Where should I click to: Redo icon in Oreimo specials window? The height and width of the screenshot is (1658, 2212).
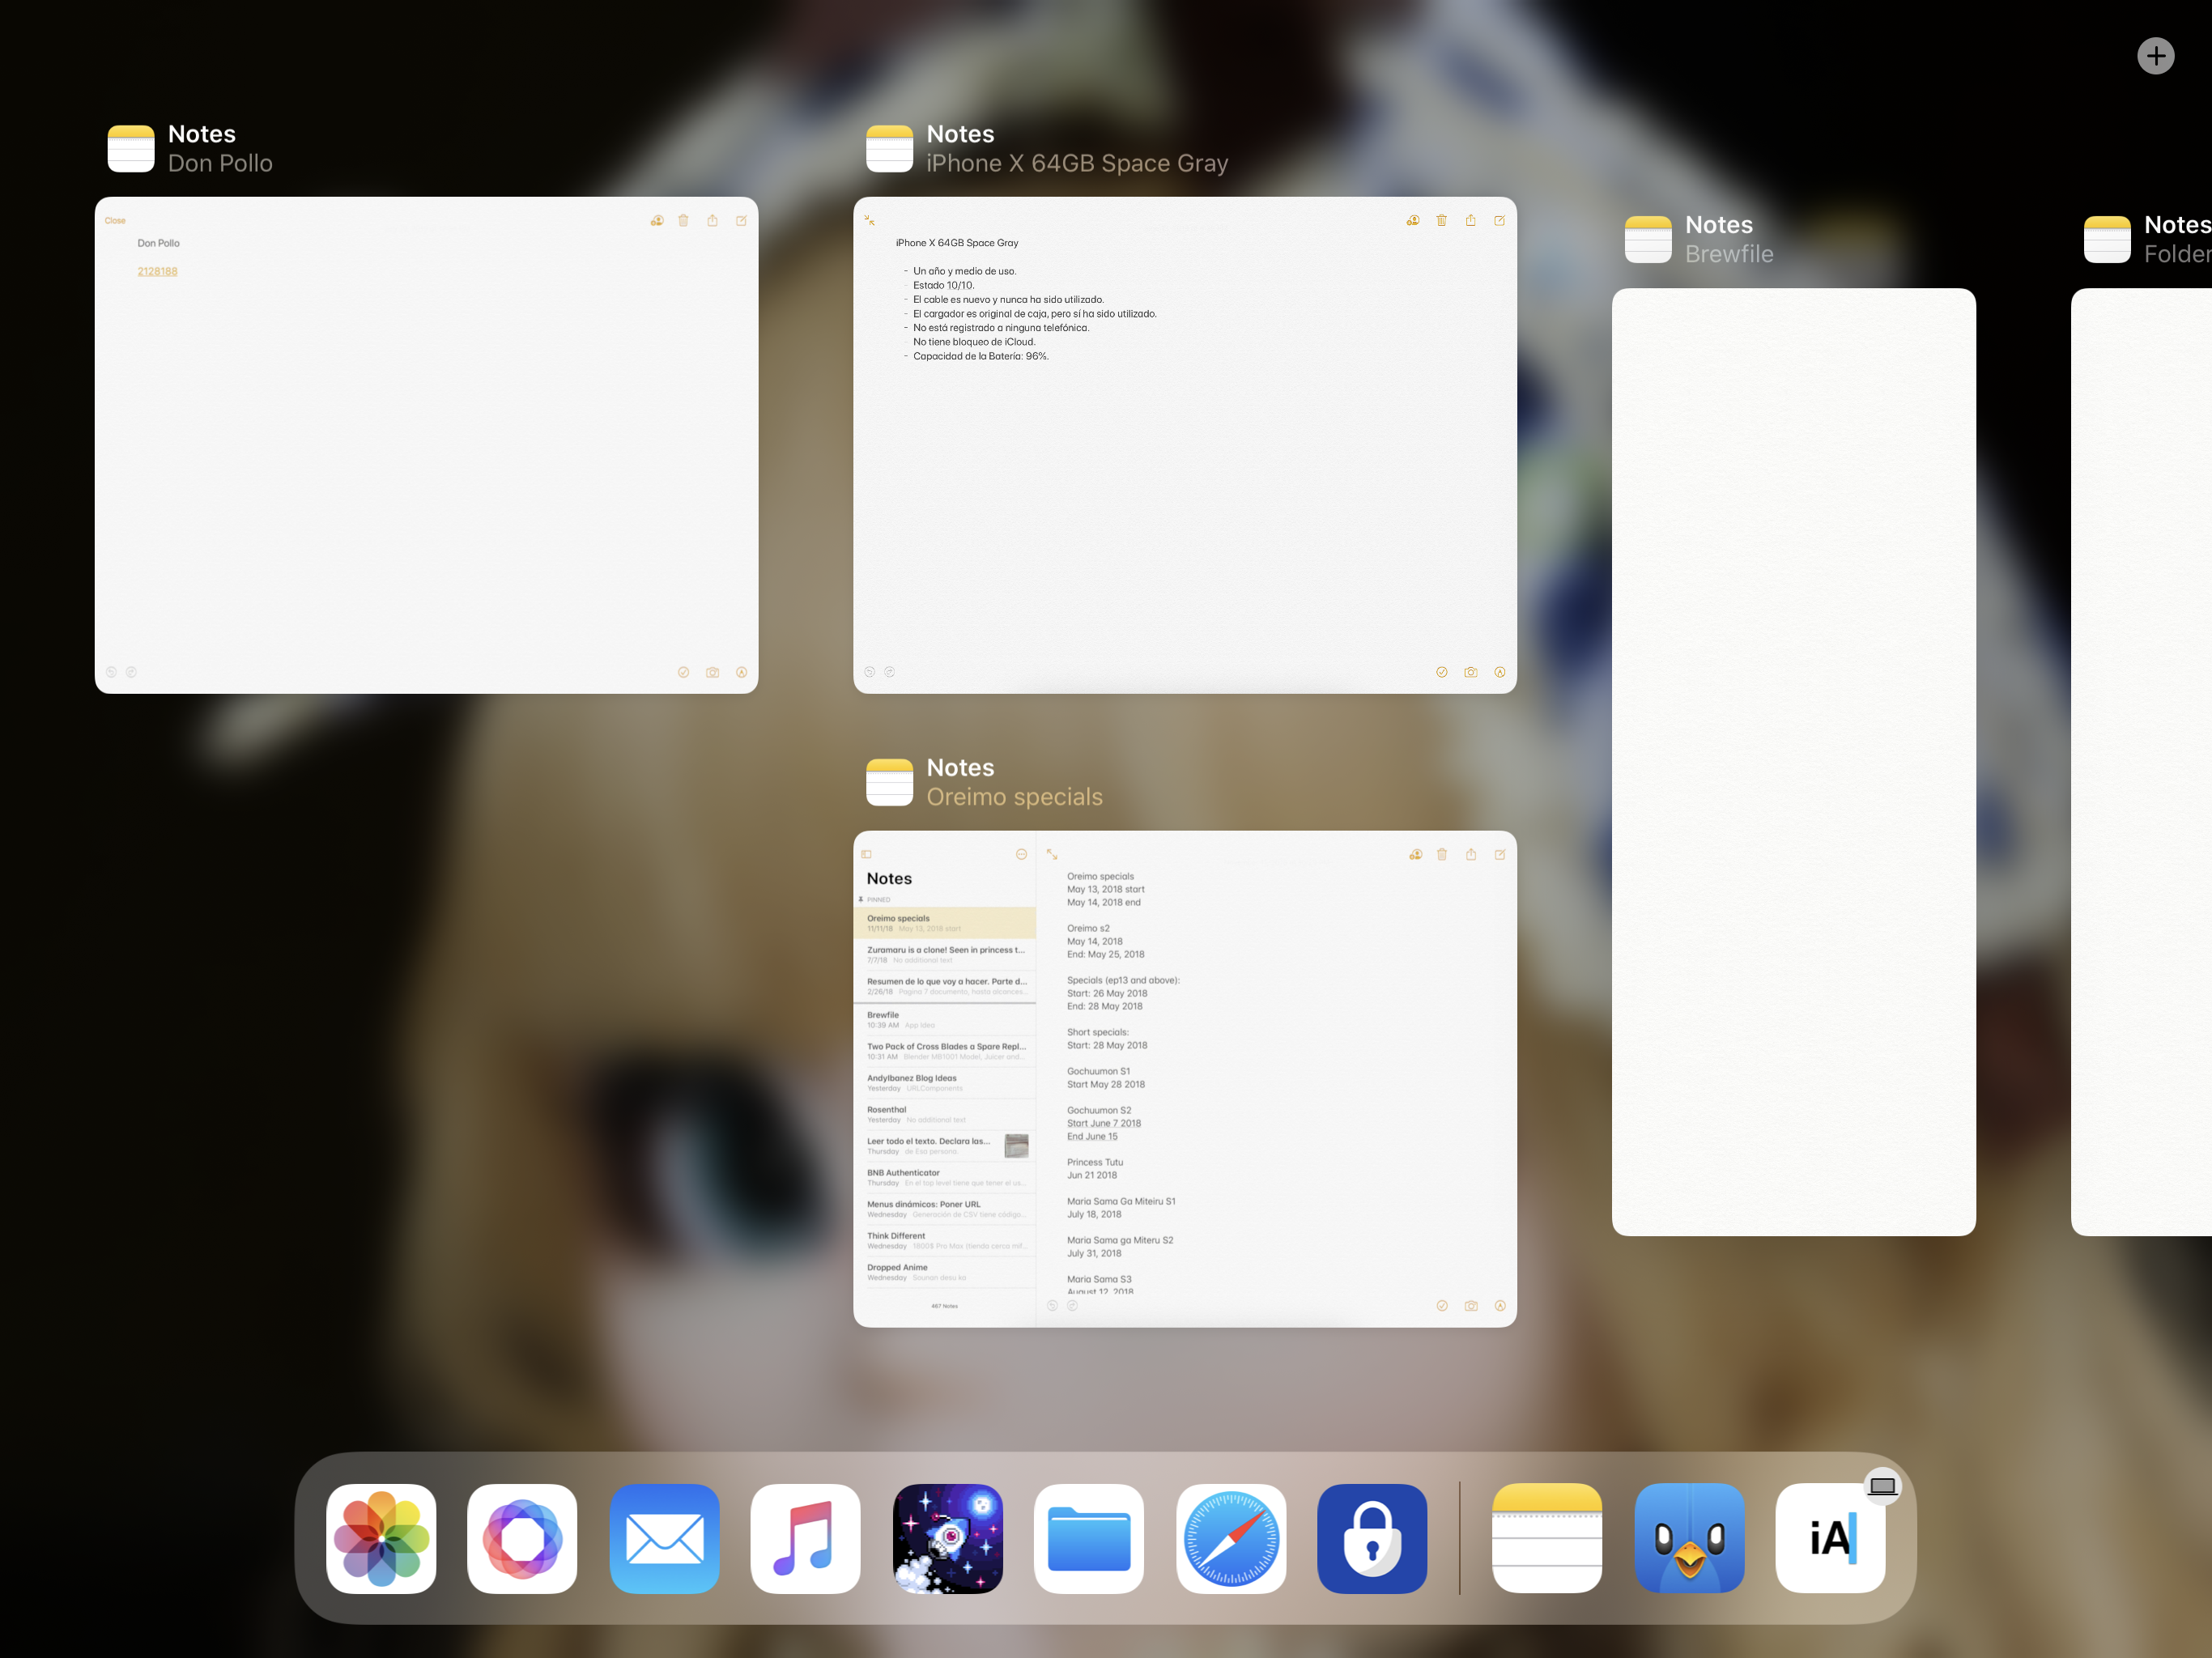point(1072,1306)
